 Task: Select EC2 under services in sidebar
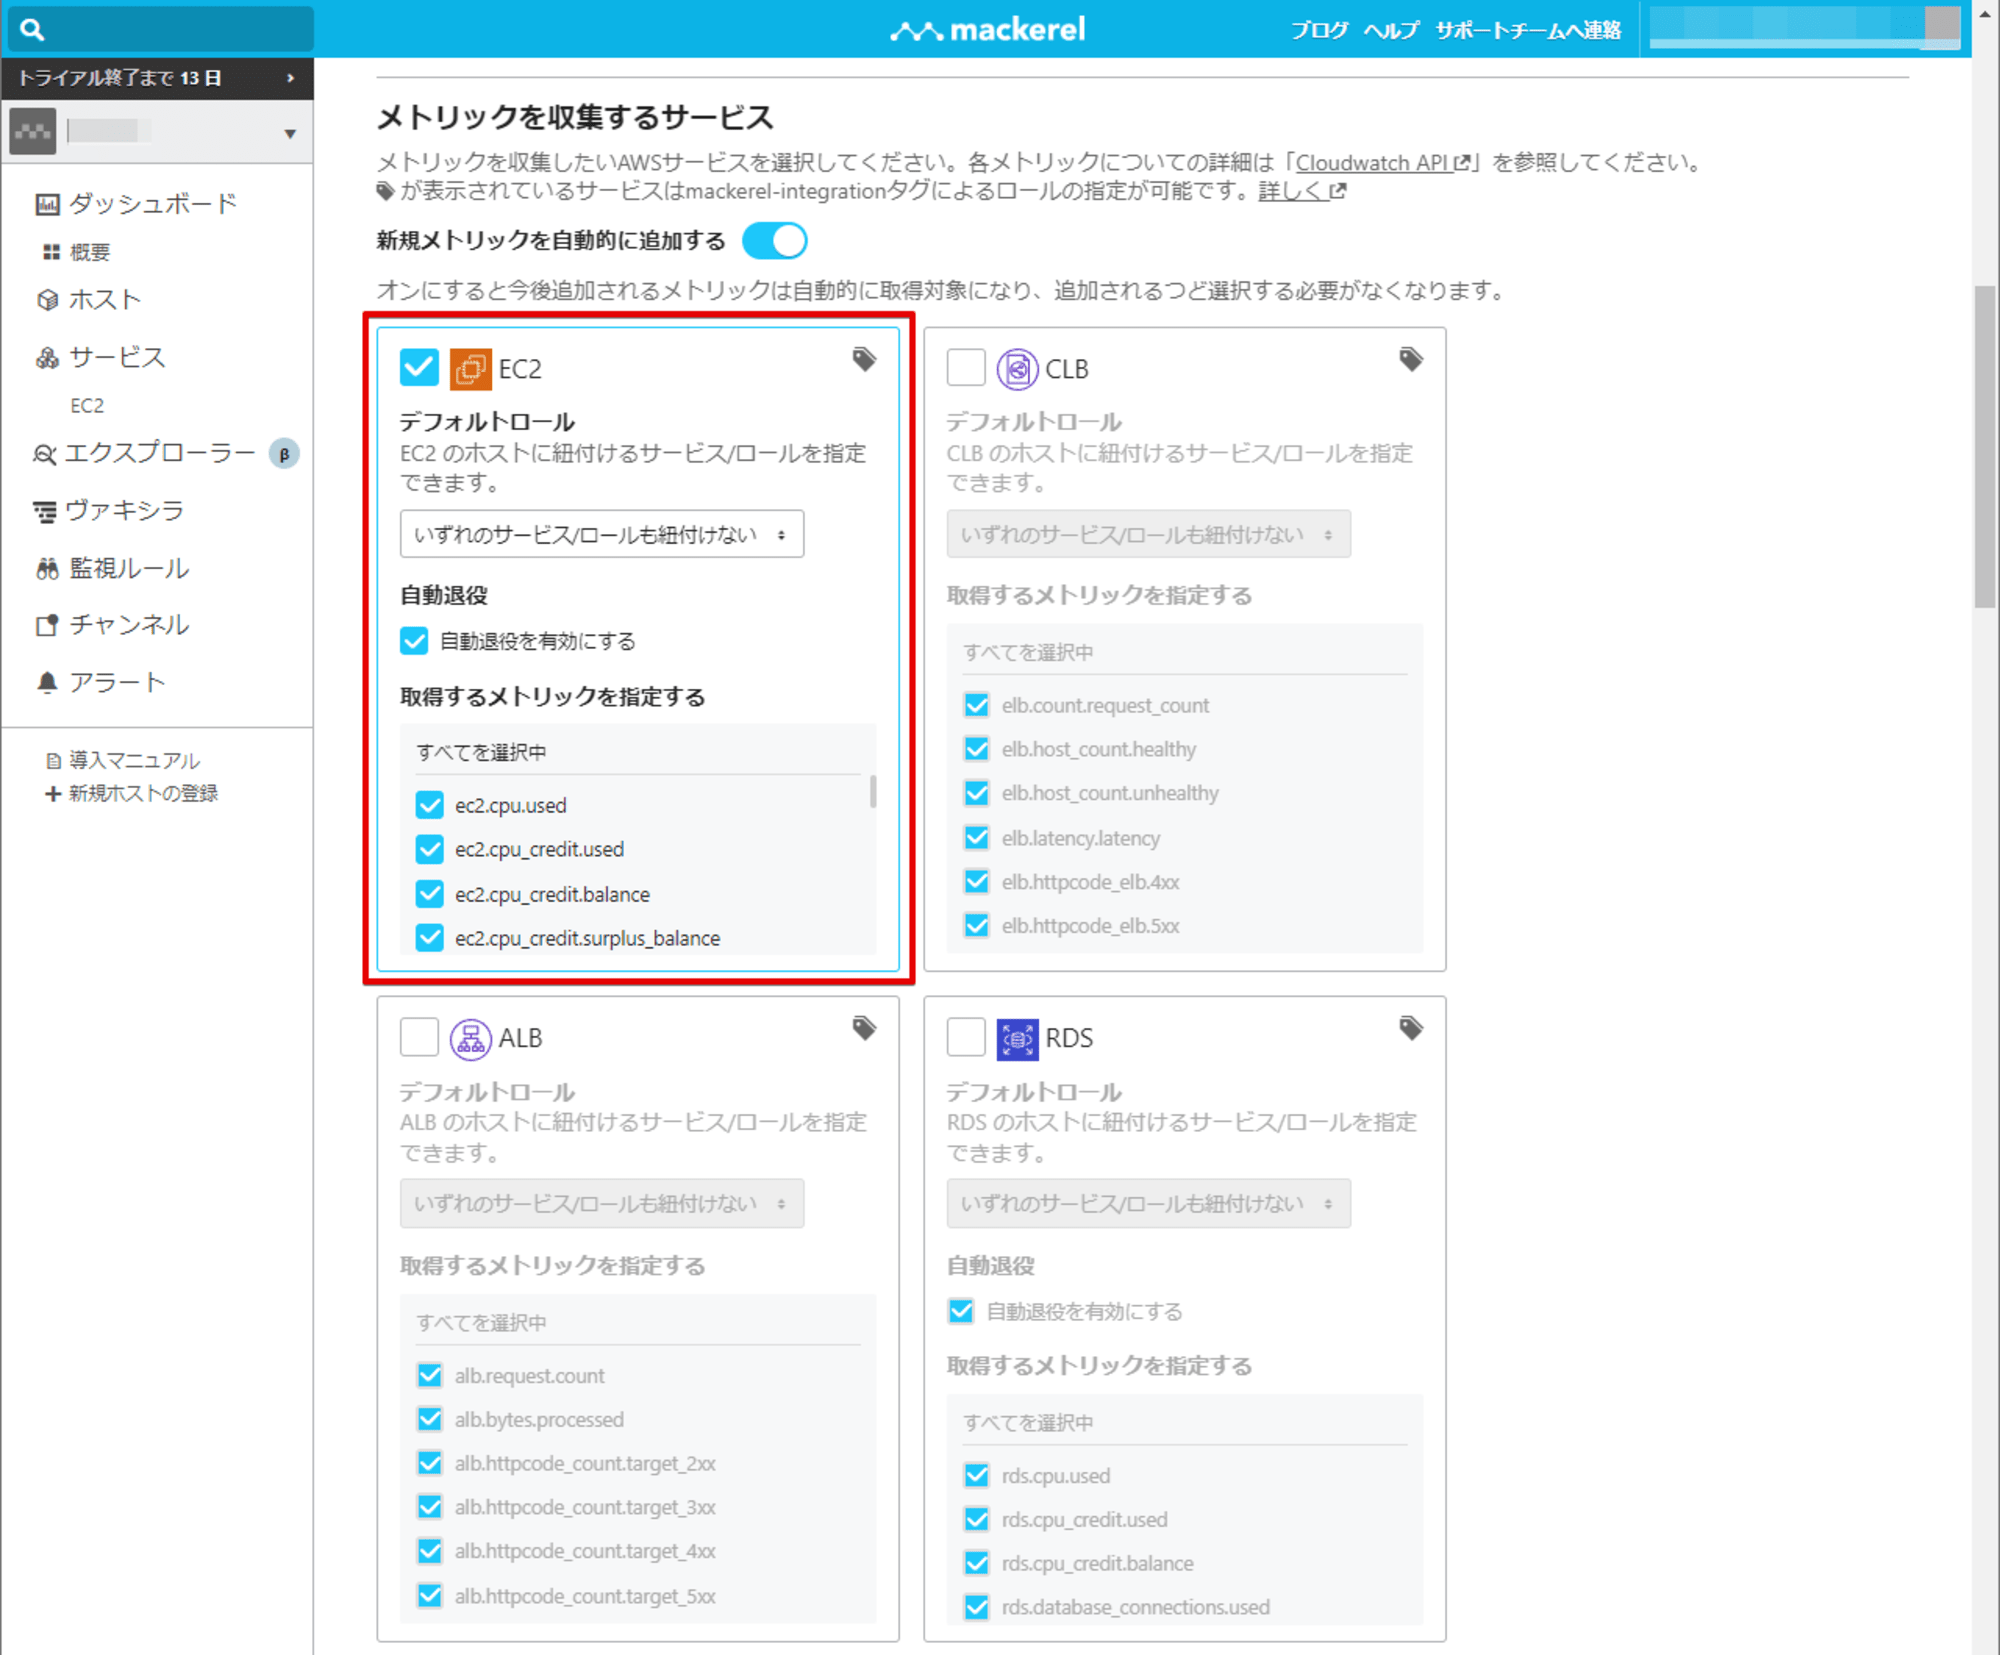point(87,405)
